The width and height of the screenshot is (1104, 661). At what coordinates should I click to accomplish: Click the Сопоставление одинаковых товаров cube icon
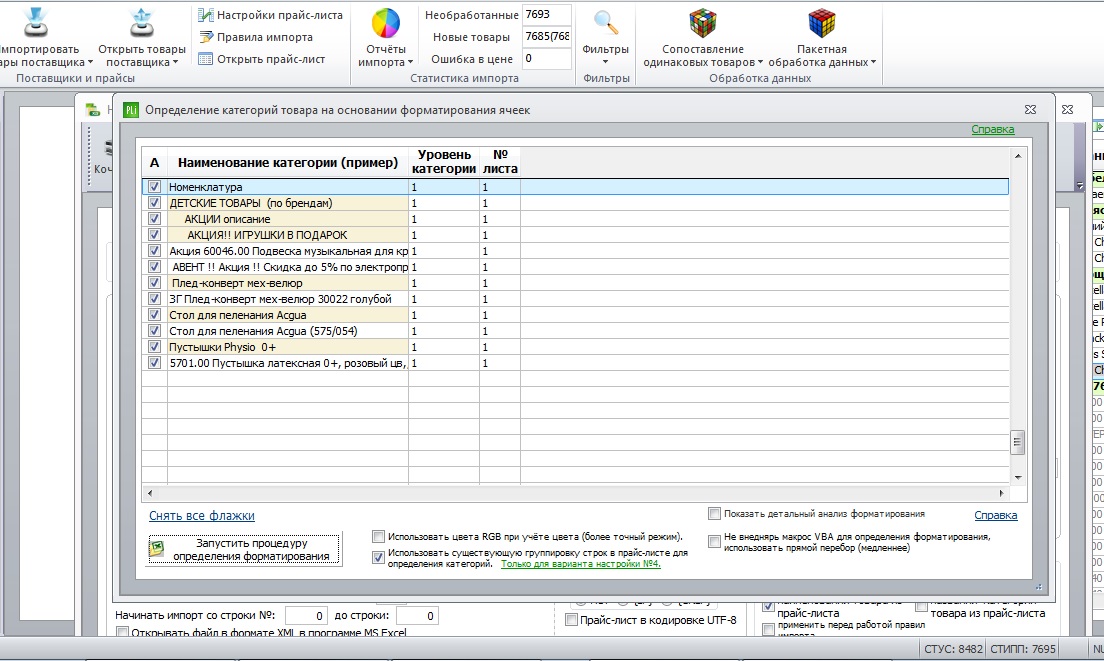[x=703, y=23]
